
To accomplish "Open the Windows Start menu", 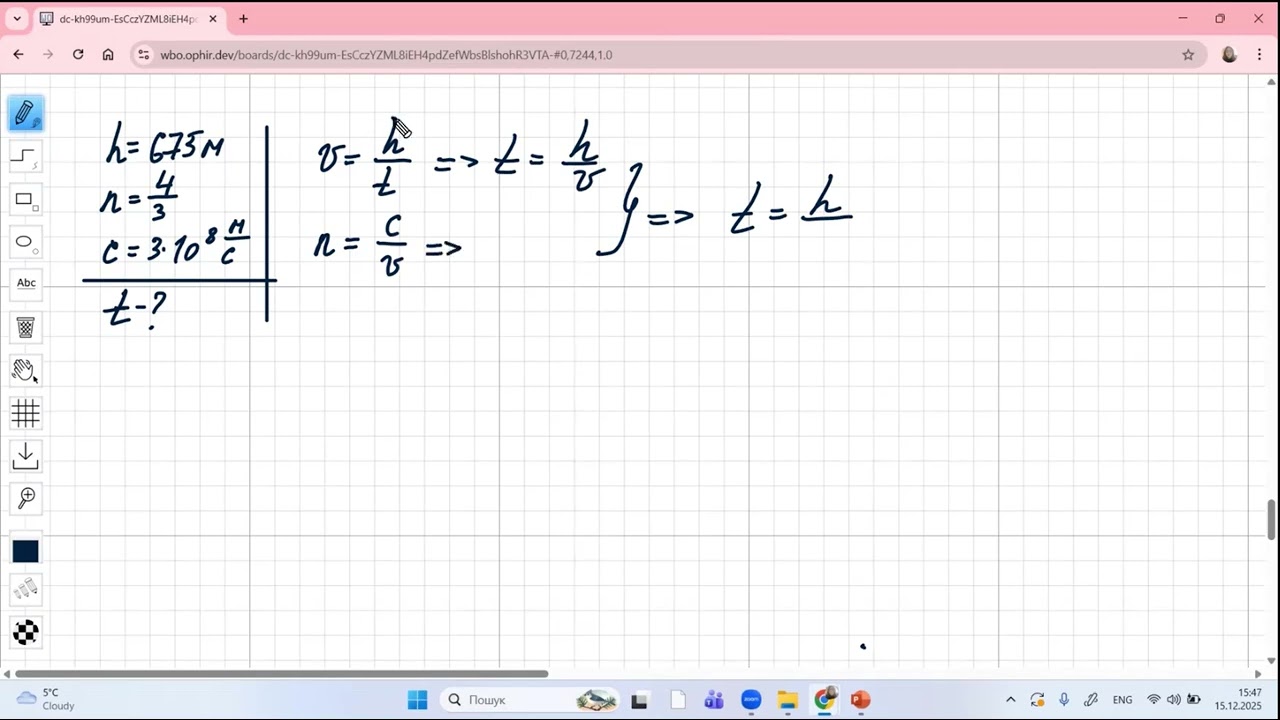I will [417, 700].
